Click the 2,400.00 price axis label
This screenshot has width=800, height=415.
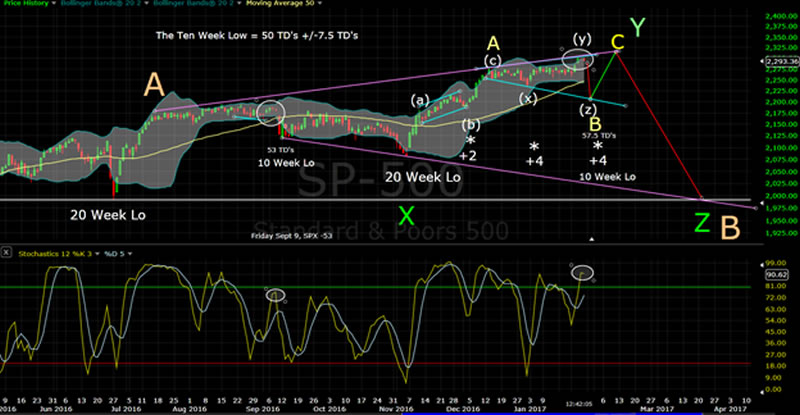782,16
